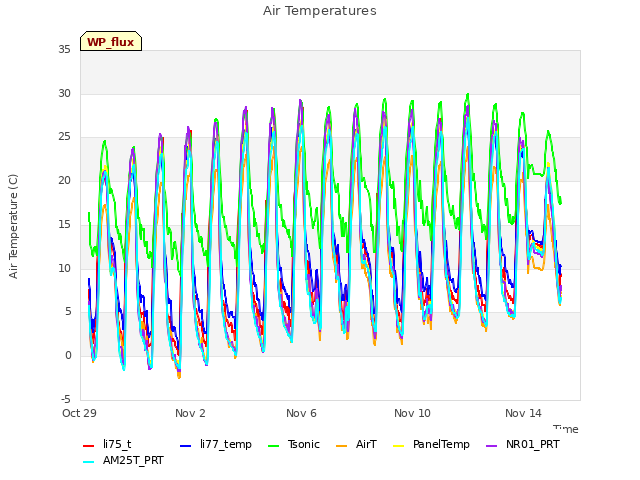Image resolution: width=640 pixels, height=480 pixels.
Task: Click the Nov 6 x-axis label
Action: 301,413
